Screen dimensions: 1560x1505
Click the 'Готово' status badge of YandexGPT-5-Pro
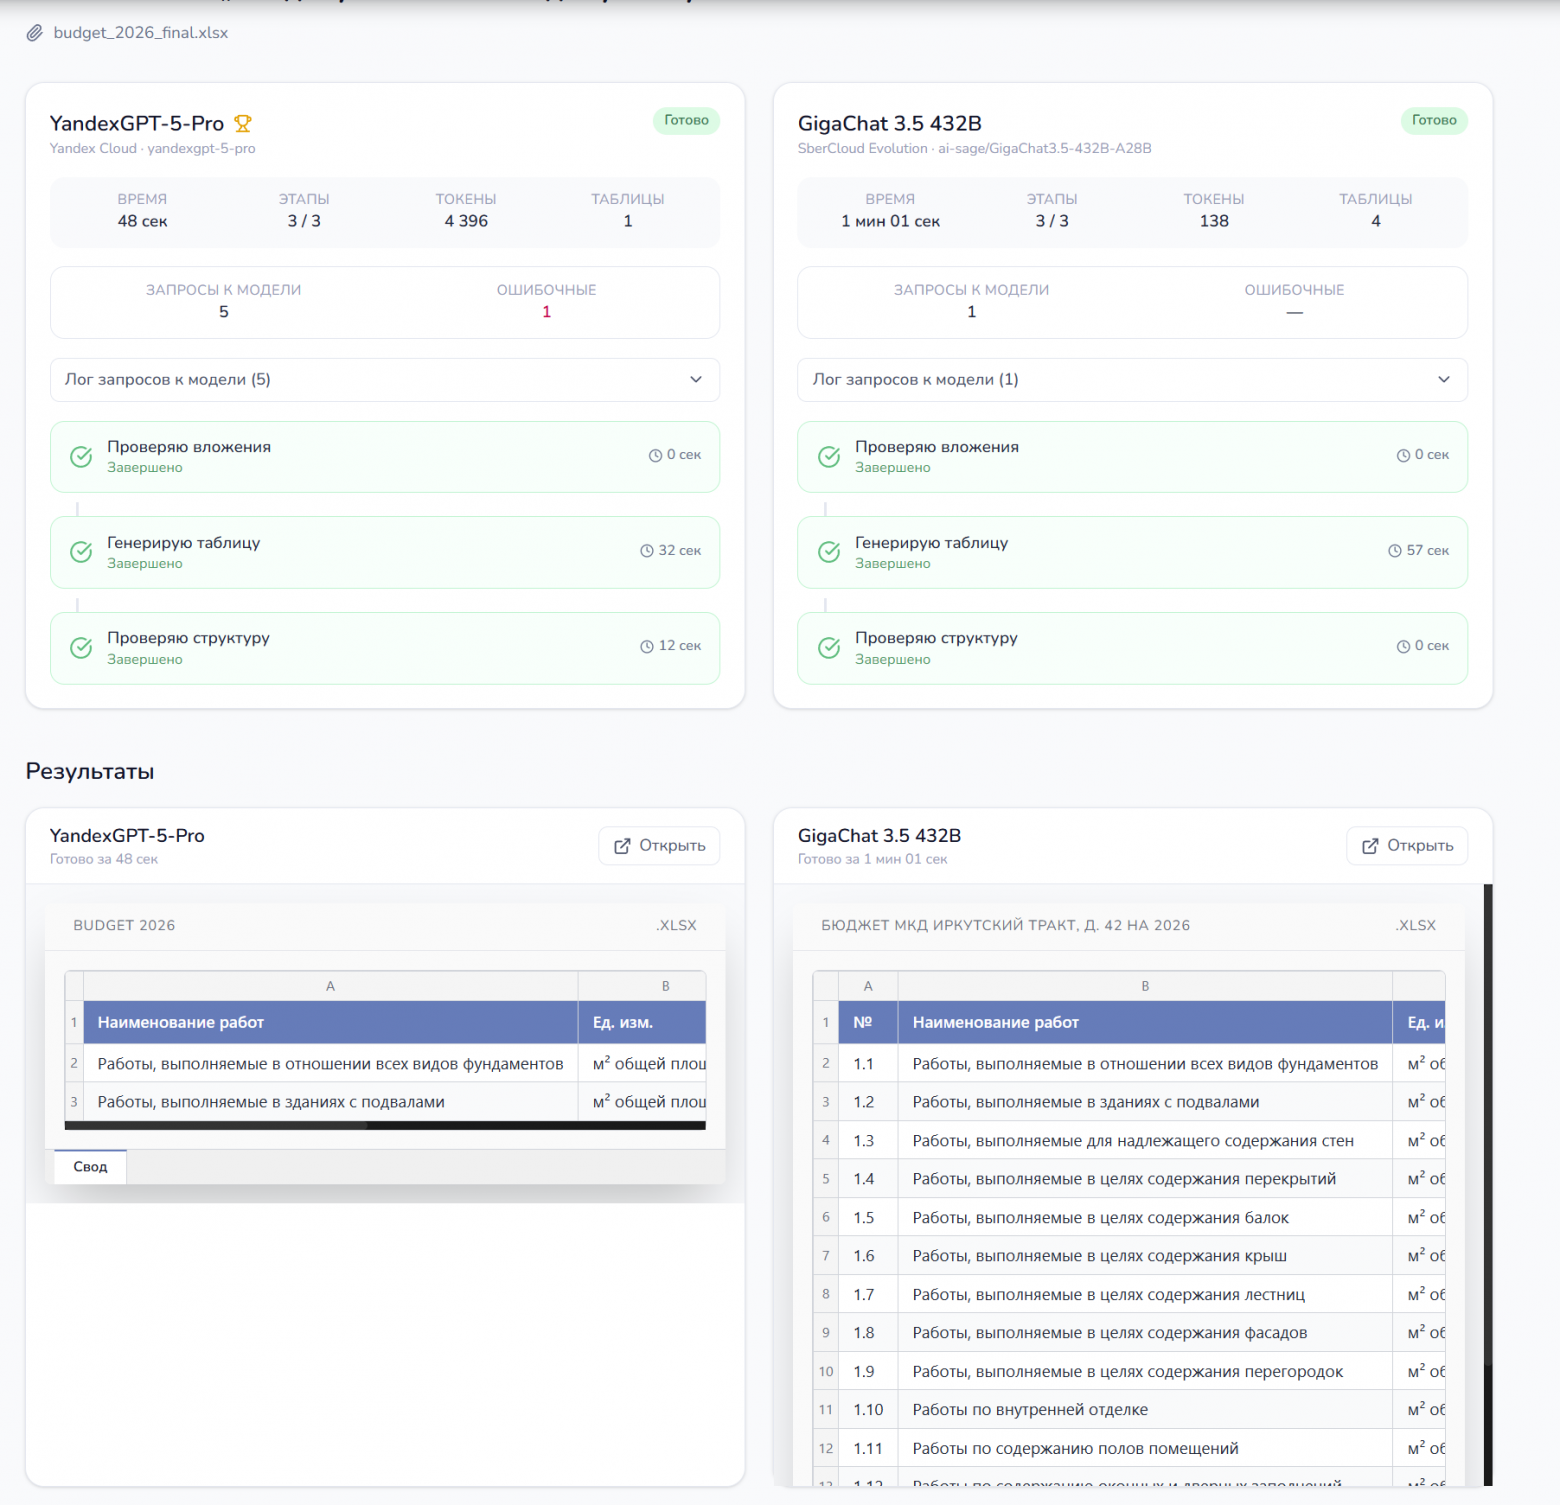click(x=686, y=120)
